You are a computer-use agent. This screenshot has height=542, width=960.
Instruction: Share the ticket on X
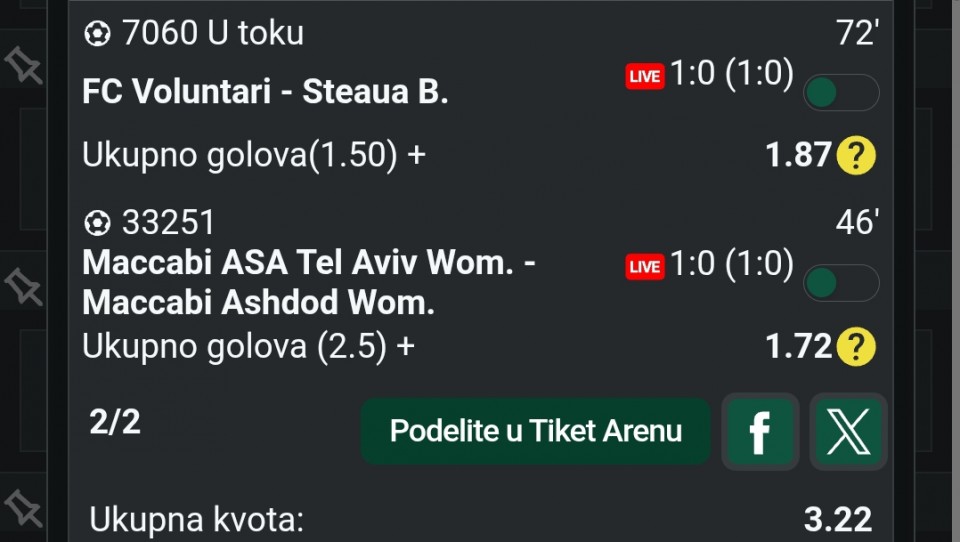coord(848,432)
